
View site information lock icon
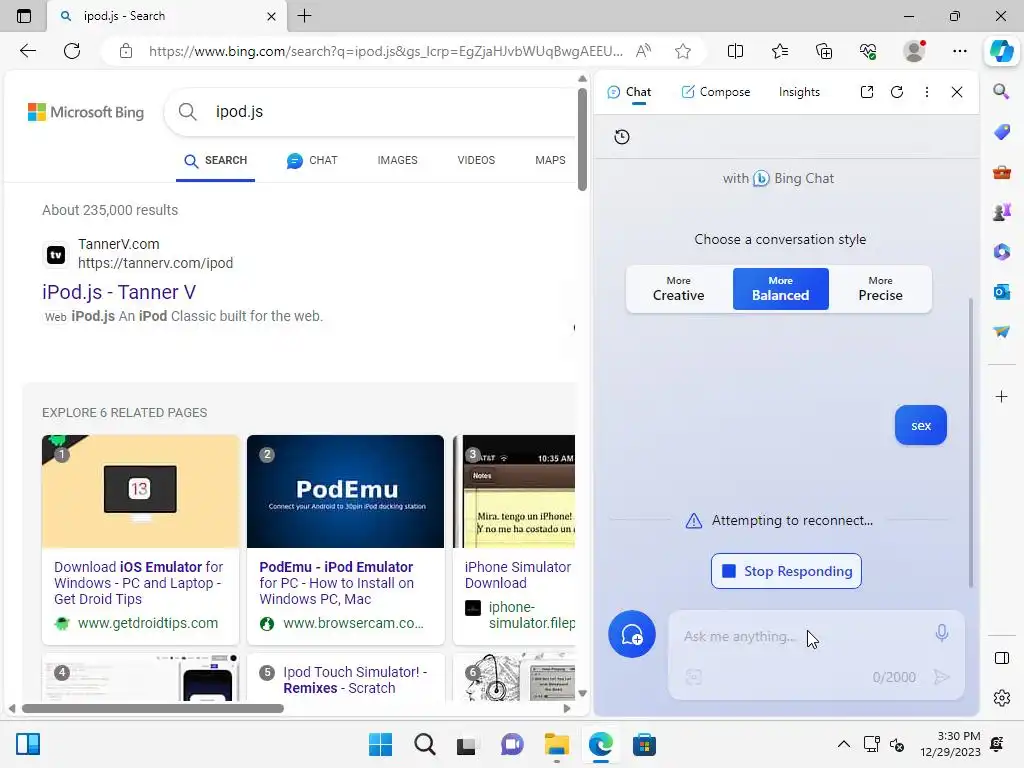[x=126, y=51]
